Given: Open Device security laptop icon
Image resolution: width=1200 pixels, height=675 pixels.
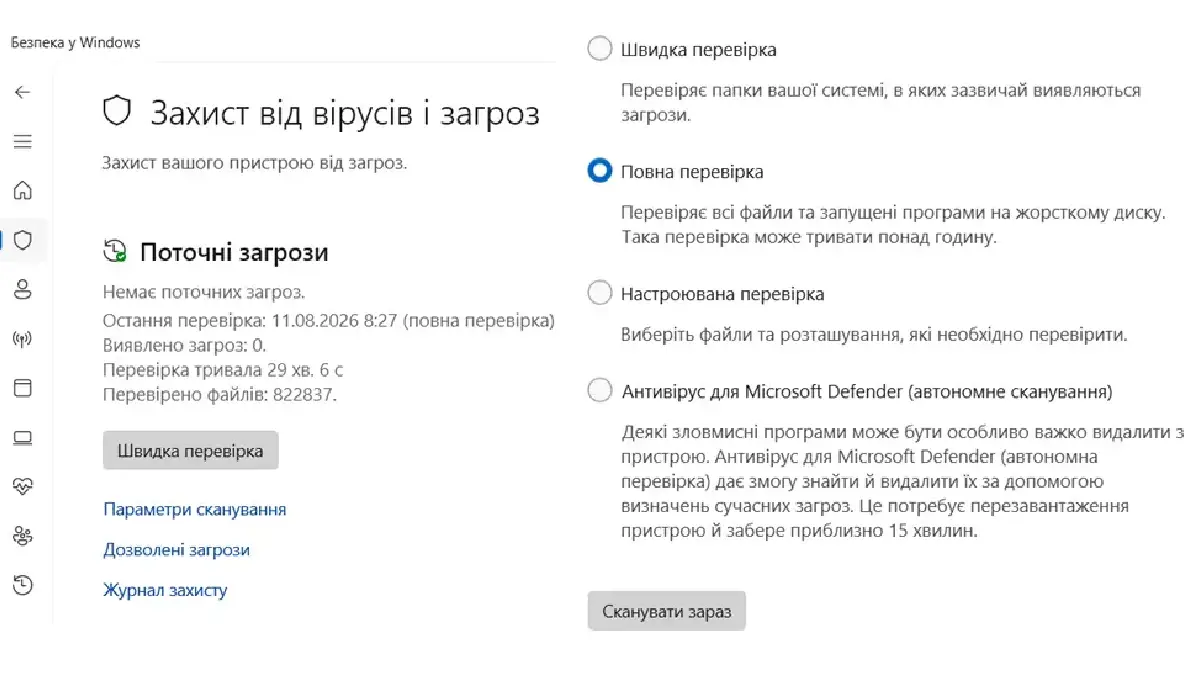Looking at the screenshot, I should (x=23, y=437).
